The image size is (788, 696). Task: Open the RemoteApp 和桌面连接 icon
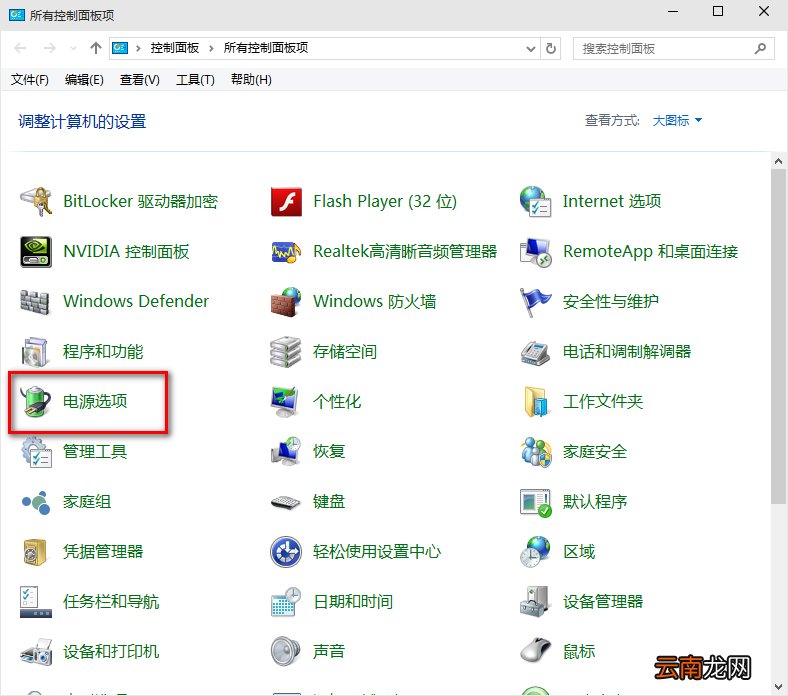[x=536, y=251]
